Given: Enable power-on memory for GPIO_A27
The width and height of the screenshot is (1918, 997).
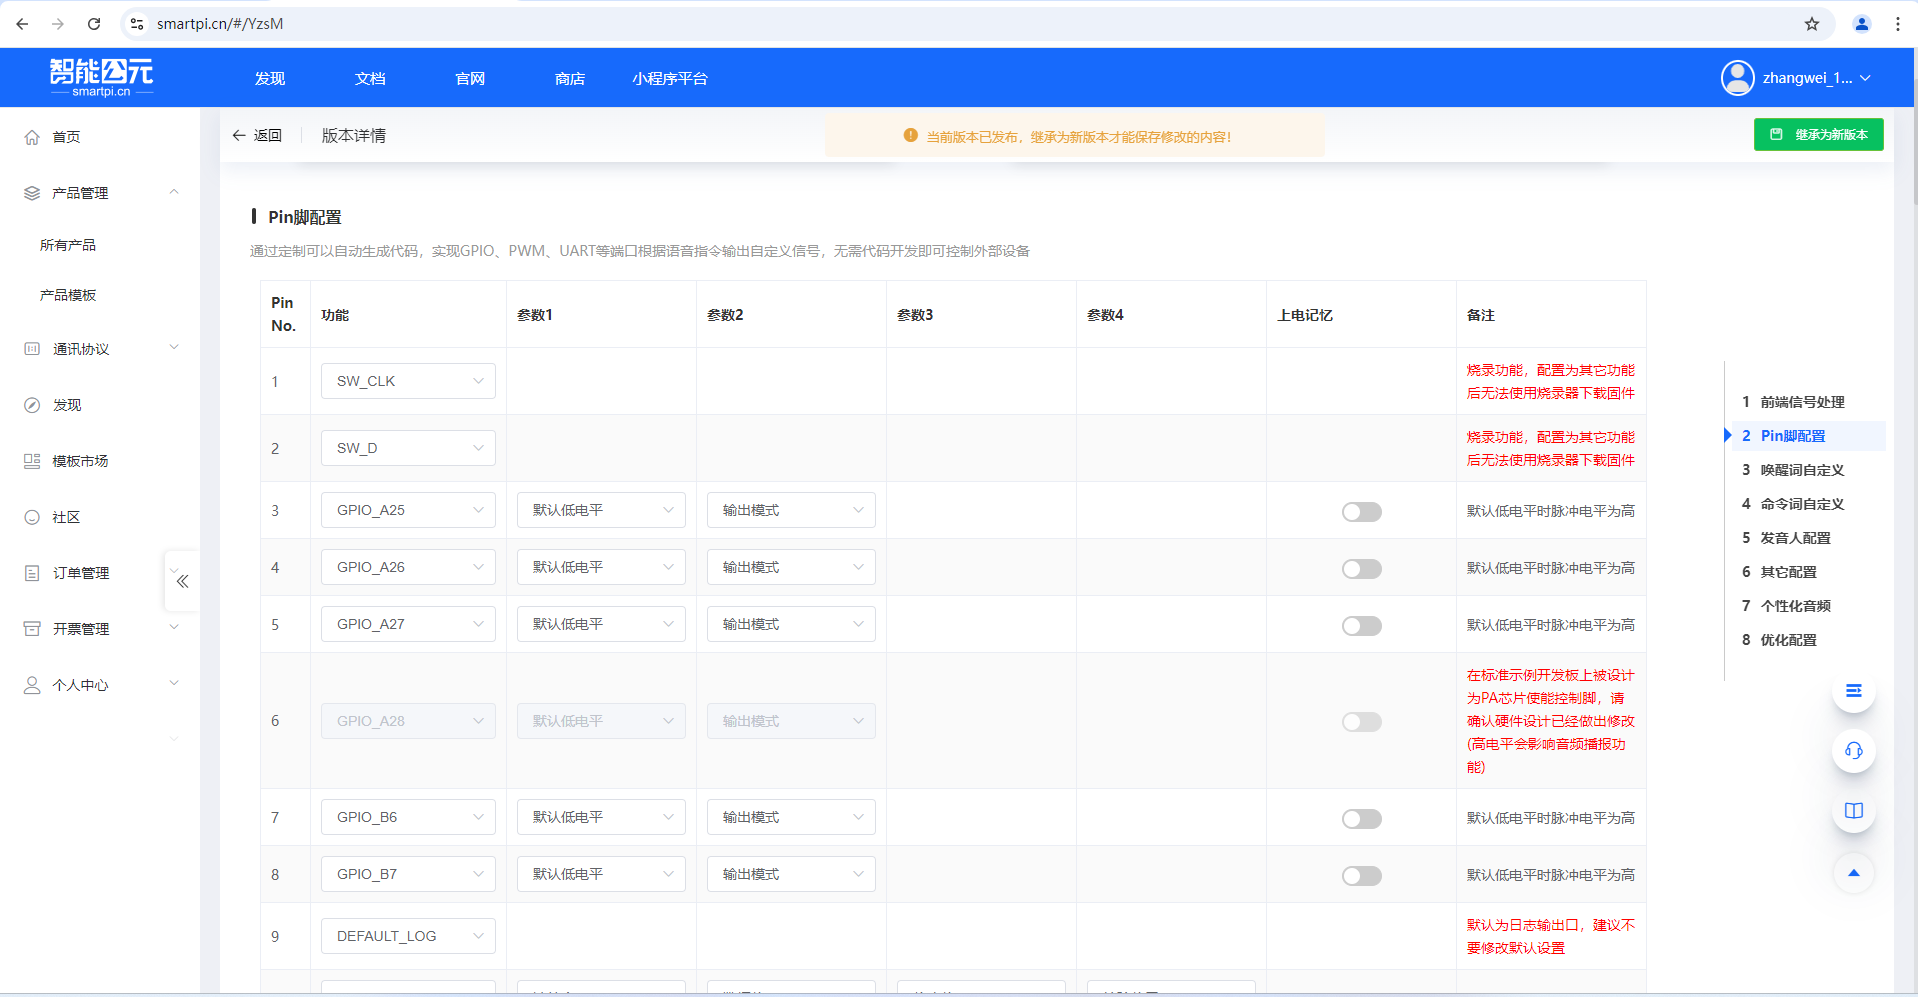Looking at the screenshot, I should coord(1361,626).
